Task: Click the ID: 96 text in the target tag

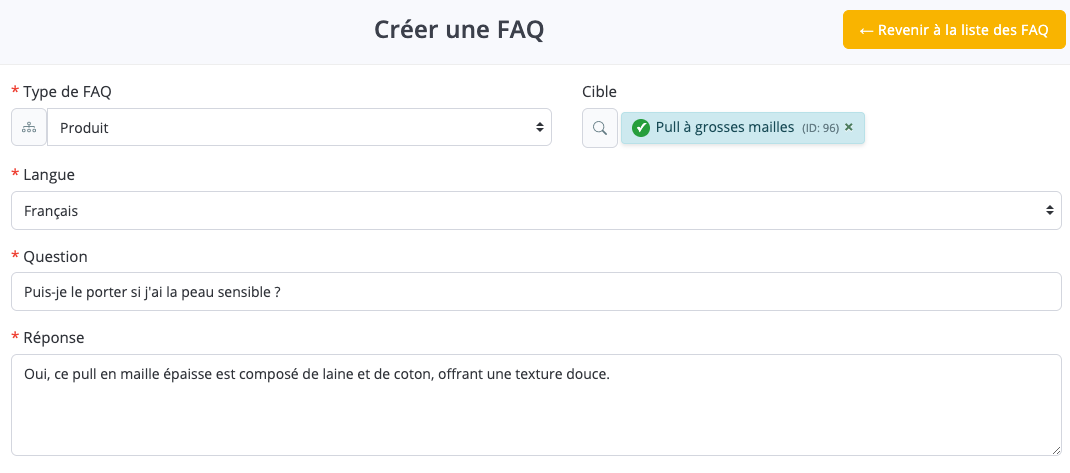Action: click(x=820, y=128)
